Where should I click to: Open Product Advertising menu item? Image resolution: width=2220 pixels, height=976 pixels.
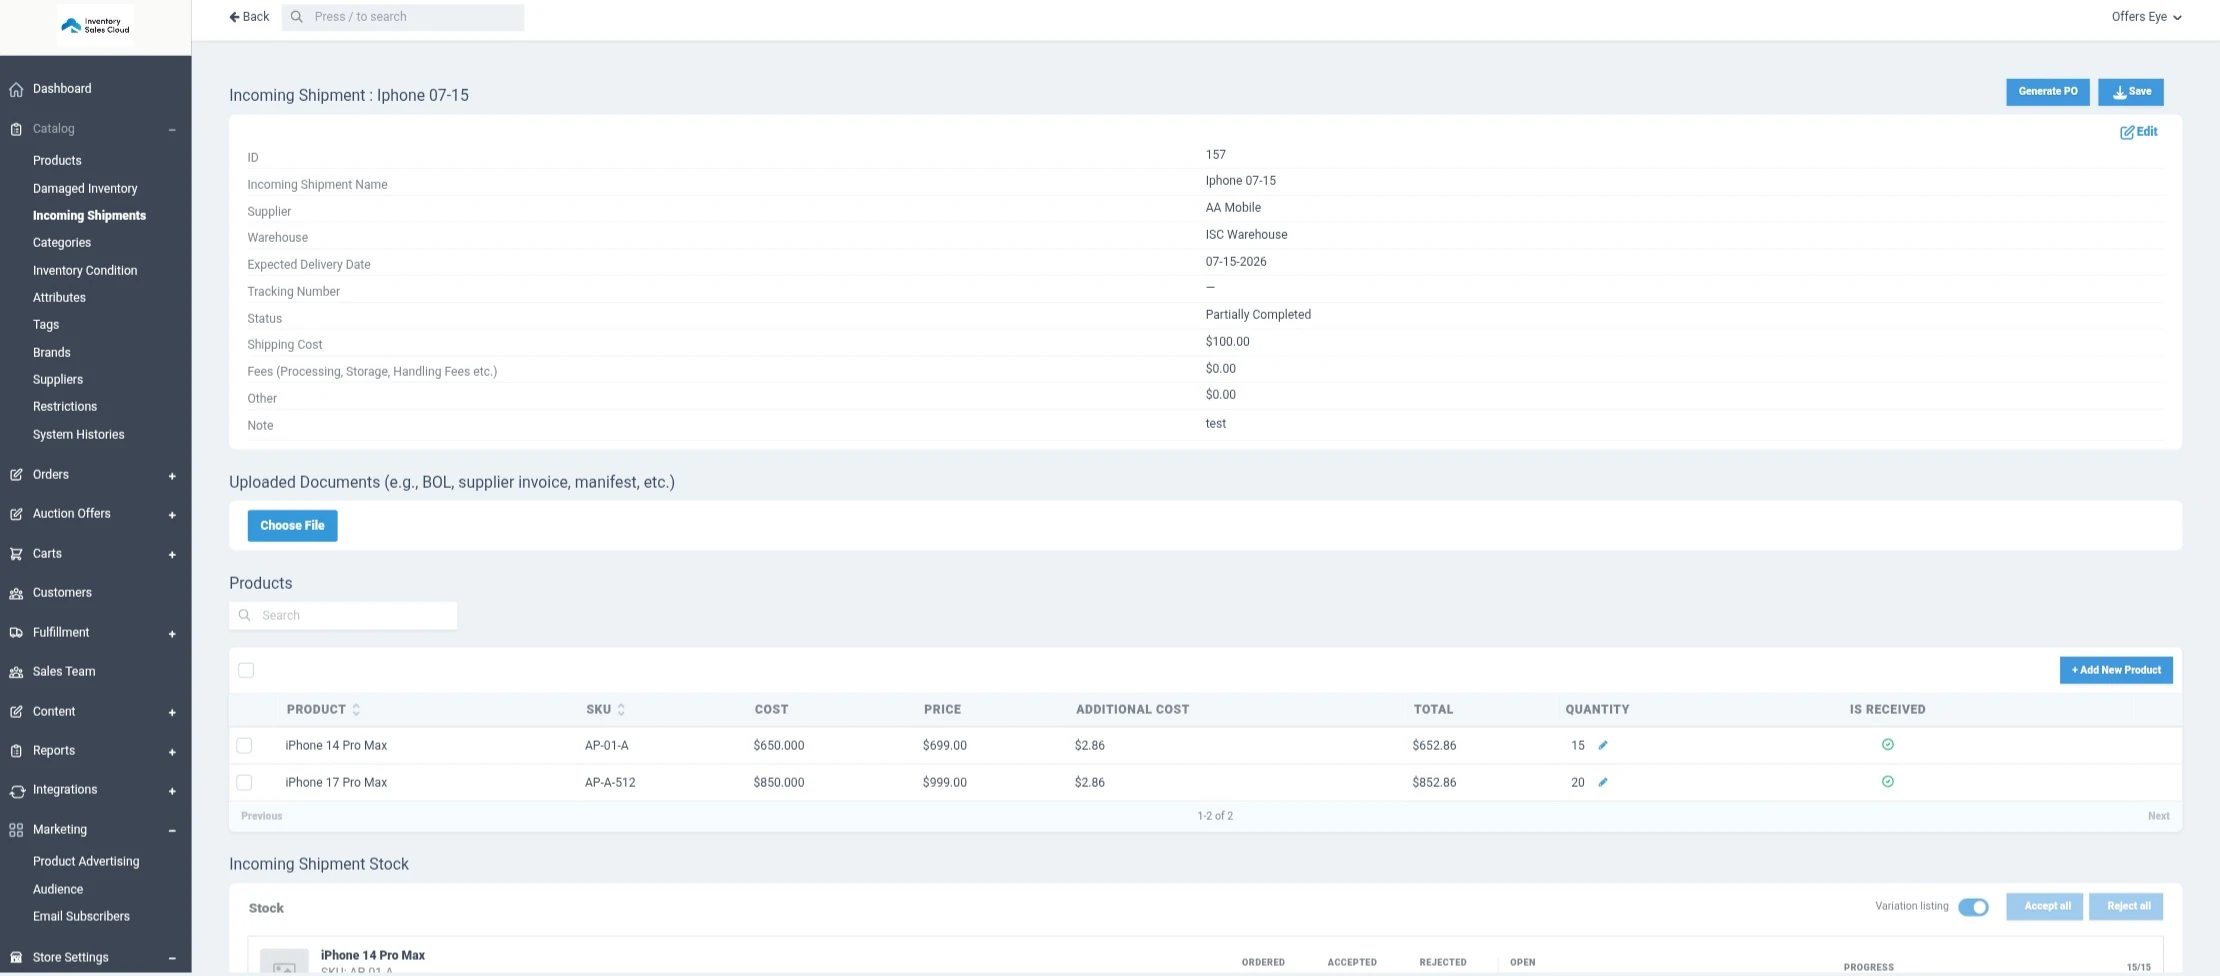[x=86, y=862]
